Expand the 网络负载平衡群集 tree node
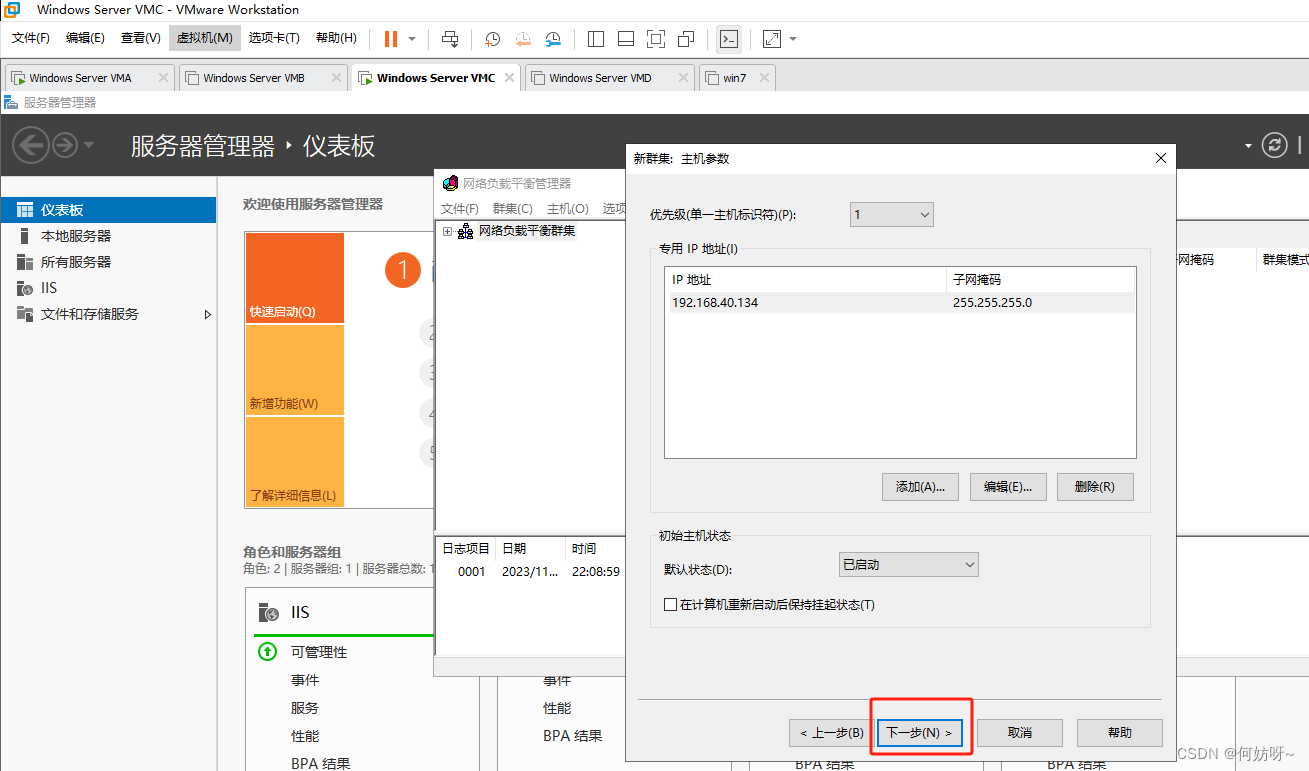The height and width of the screenshot is (771, 1309). (447, 232)
